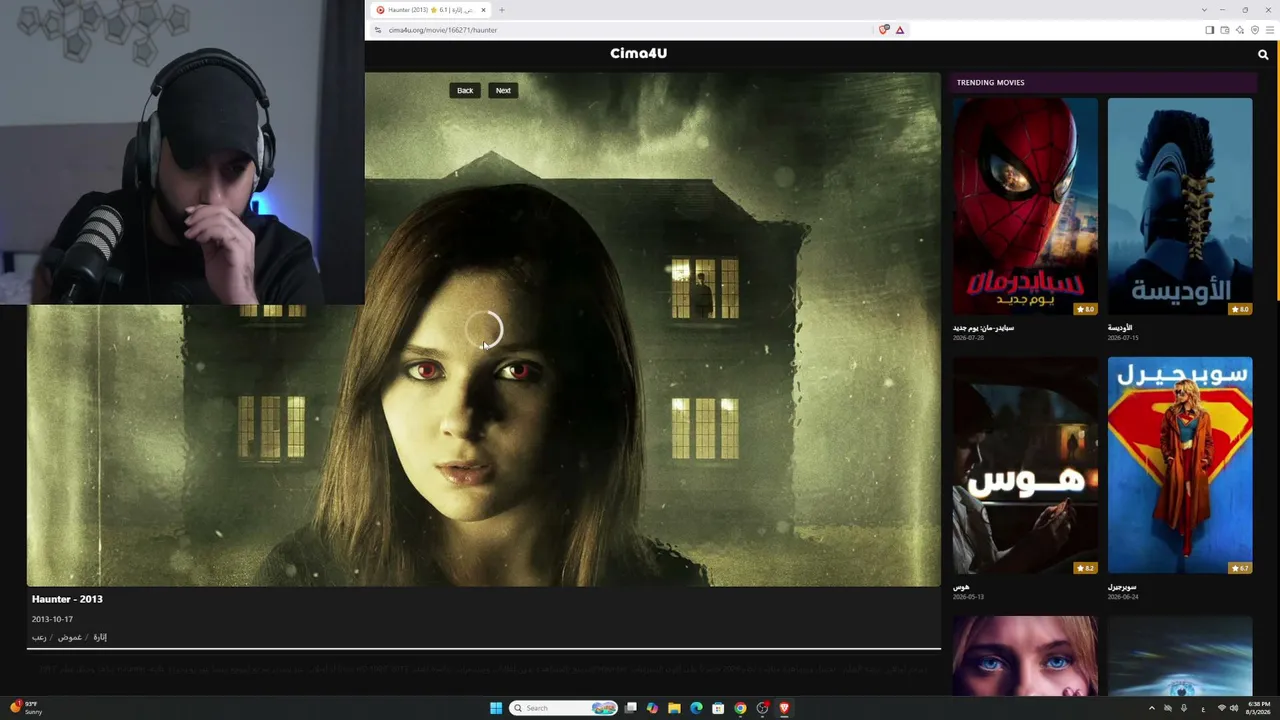
Task: Click the 8.0 rating badge on Spider-Man
Action: 1085,309
